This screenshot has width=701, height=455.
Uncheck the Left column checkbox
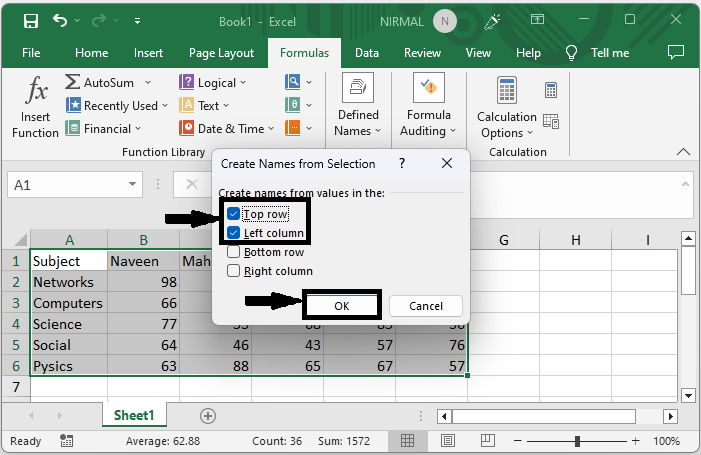click(x=234, y=233)
